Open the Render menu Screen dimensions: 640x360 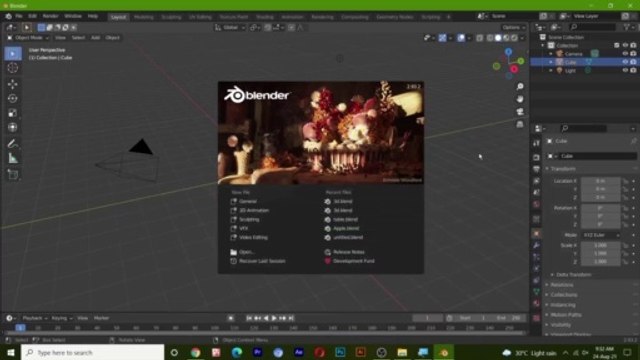[x=51, y=16]
